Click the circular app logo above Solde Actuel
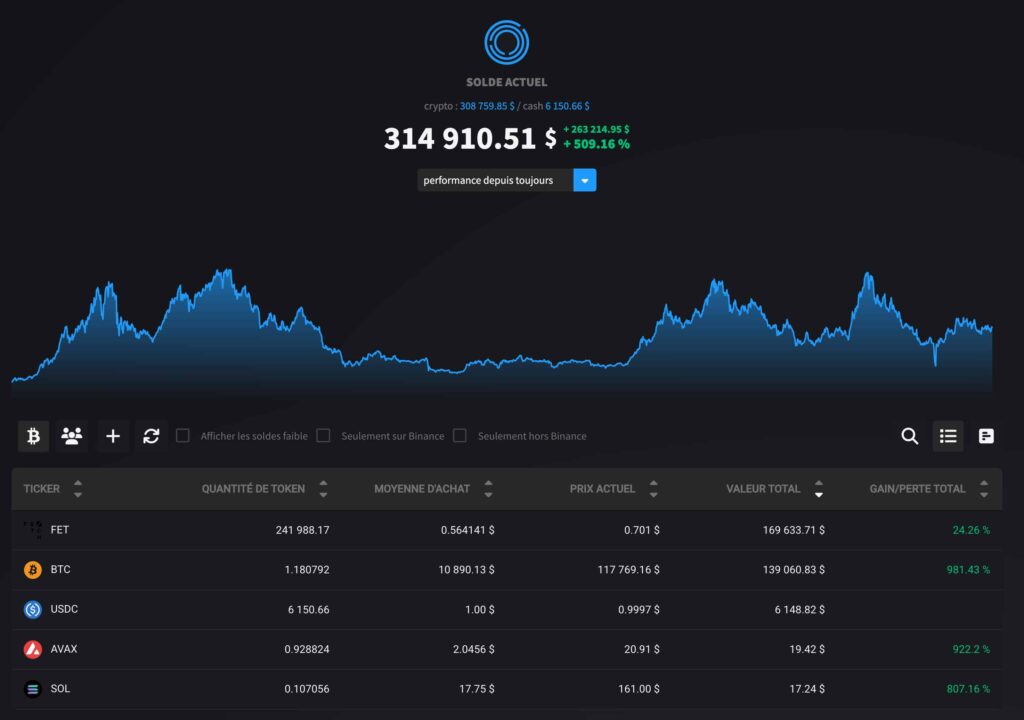 [x=506, y=42]
